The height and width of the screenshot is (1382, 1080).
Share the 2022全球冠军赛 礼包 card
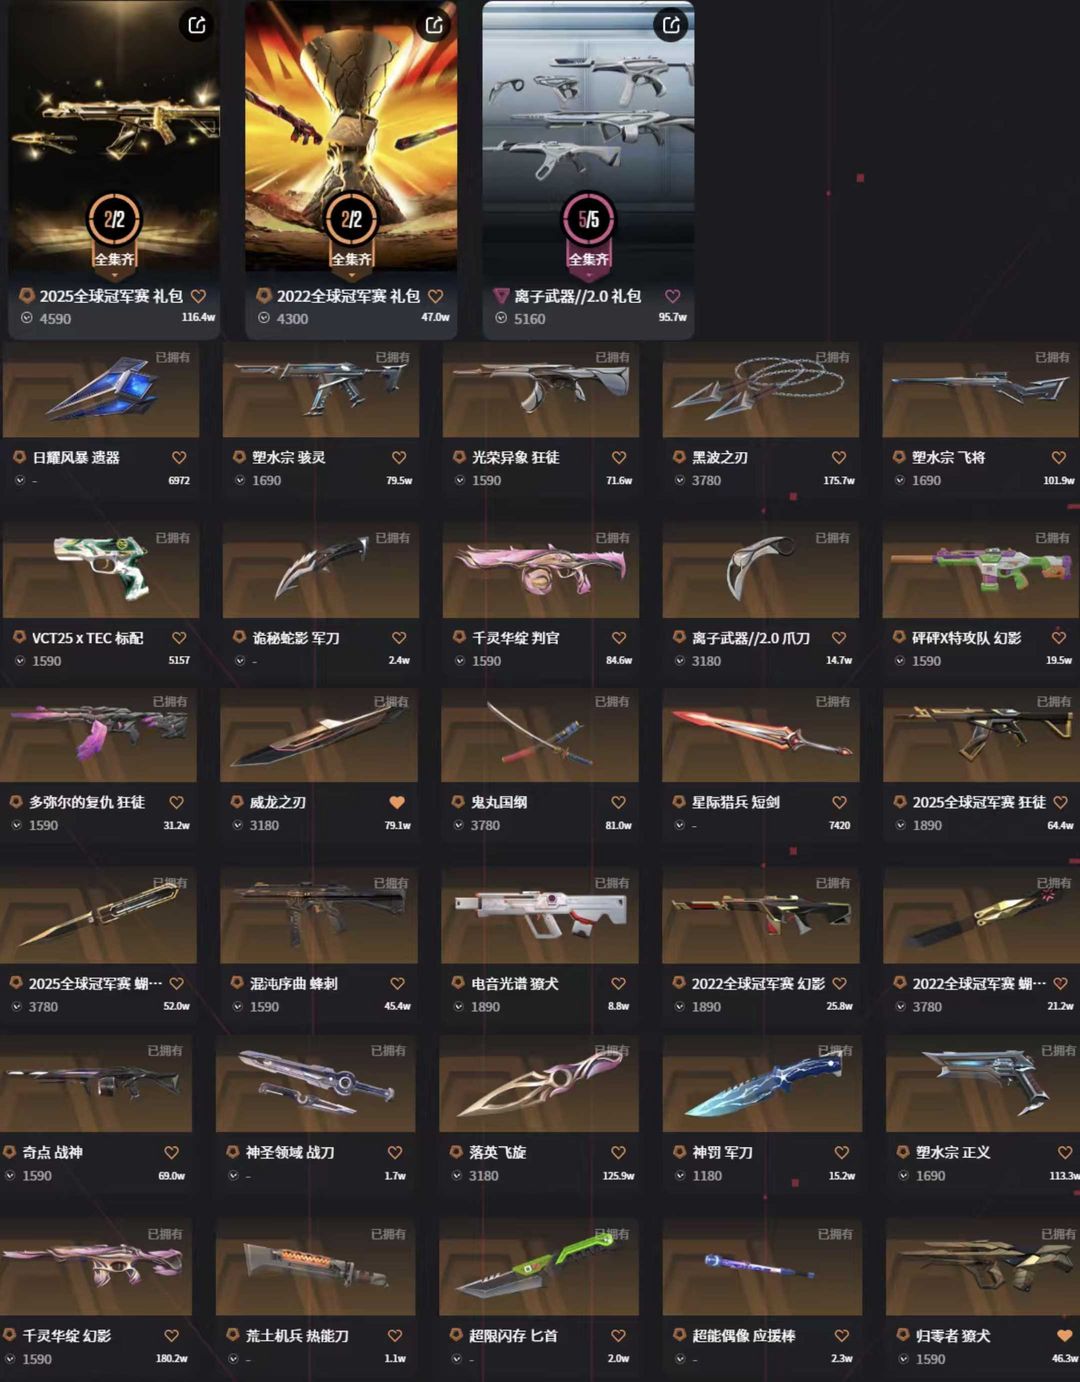click(434, 25)
